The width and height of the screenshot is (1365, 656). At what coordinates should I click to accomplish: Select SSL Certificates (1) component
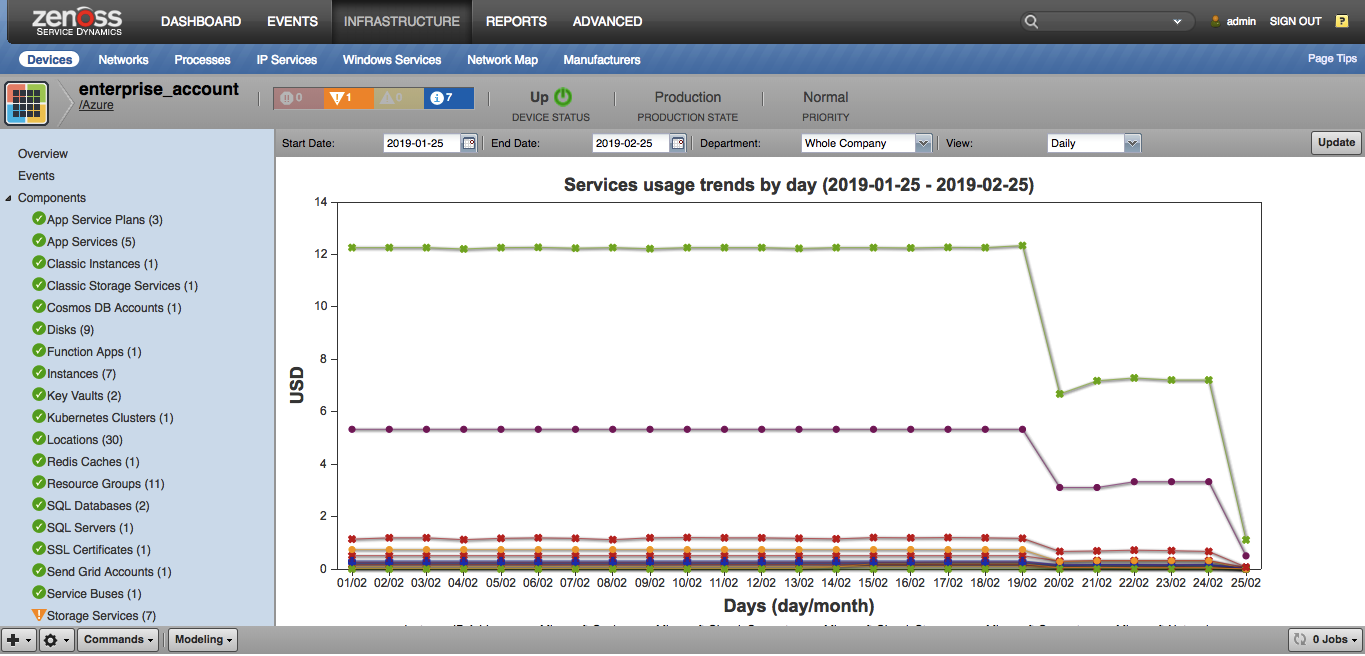pyautogui.click(x=99, y=550)
